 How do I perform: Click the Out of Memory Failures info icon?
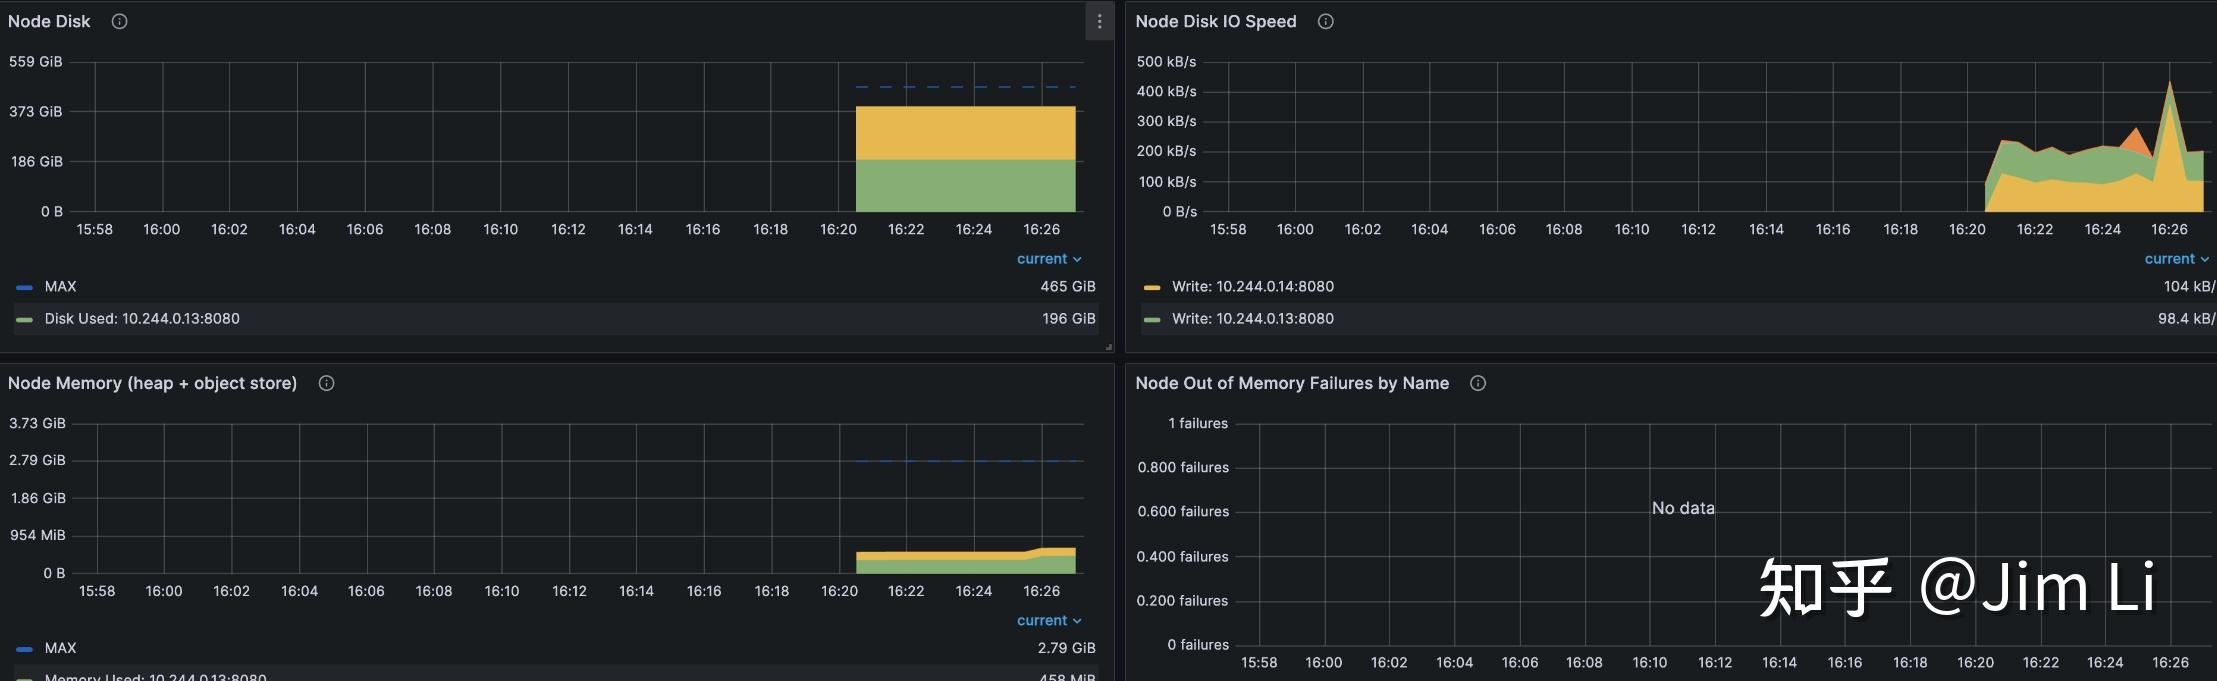tap(1478, 383)
